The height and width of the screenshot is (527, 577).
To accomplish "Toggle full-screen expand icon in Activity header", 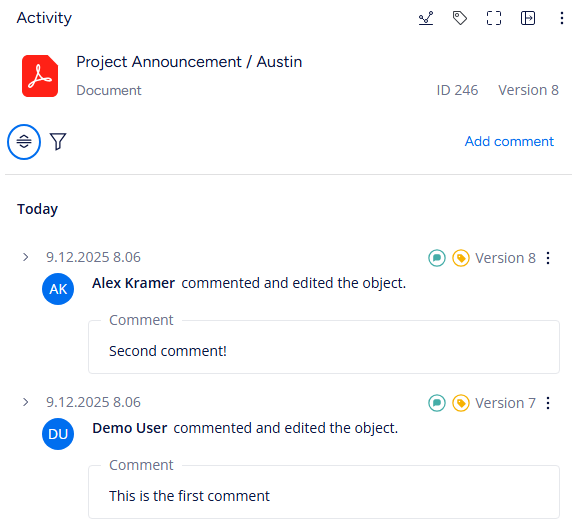I will coord(493,18).
